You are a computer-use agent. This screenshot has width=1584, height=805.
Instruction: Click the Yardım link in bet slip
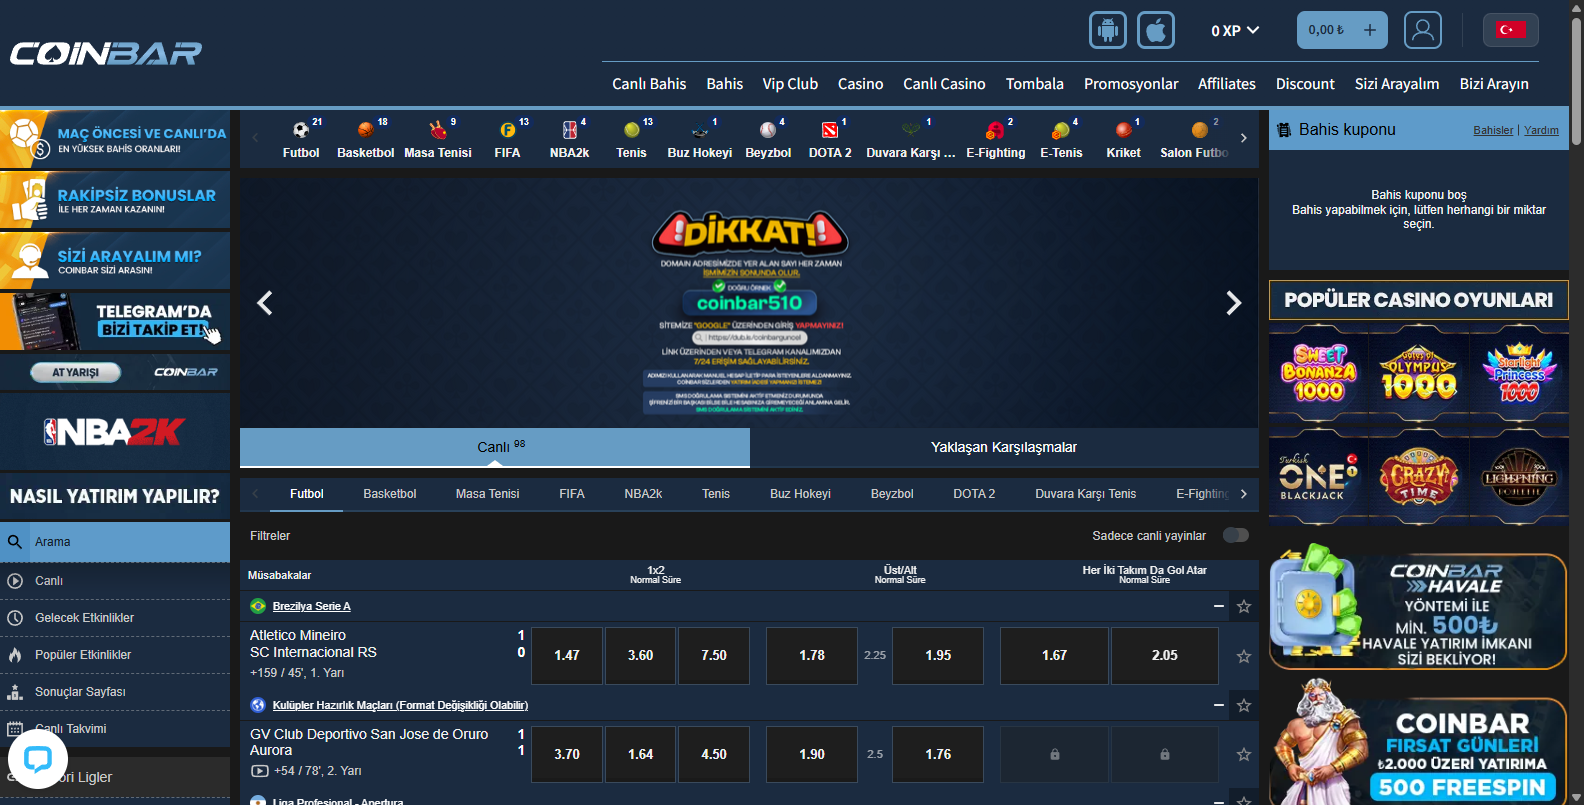pyautogui.click(x=1541, y=130)
